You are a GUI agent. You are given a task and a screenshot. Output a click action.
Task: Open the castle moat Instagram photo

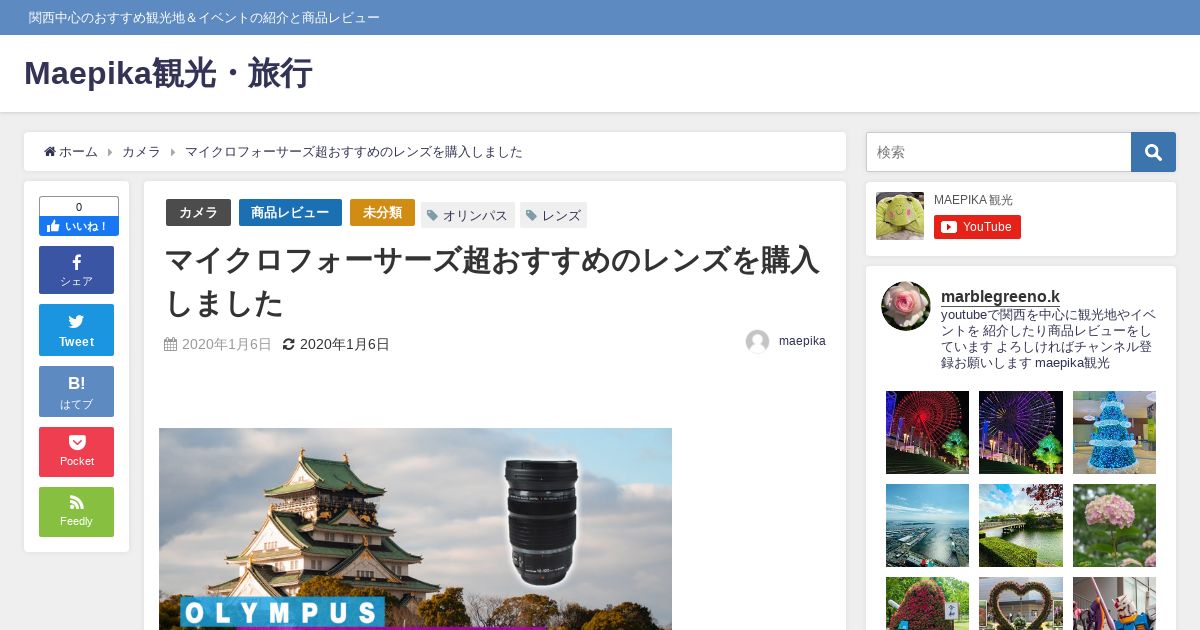pos(1021,525)
